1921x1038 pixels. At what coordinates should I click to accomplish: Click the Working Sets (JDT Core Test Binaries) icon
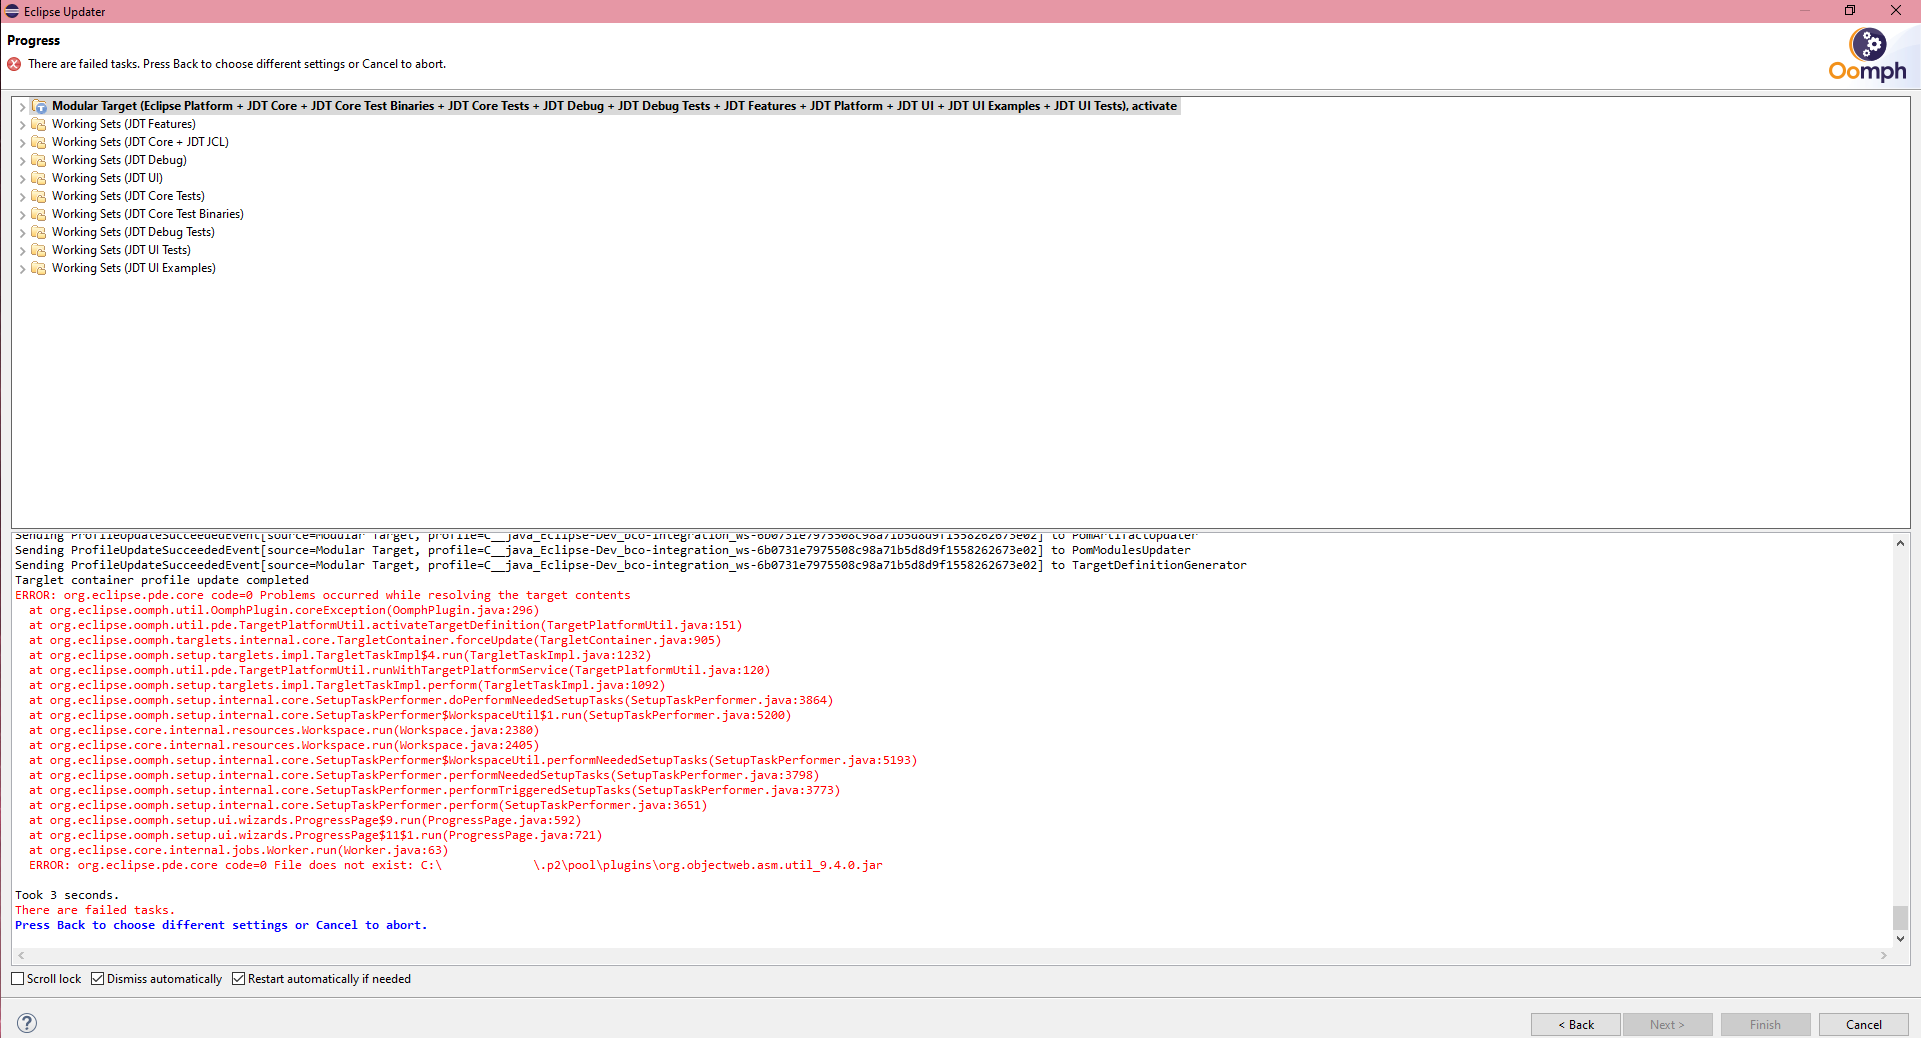pyautogui.click(x=39, y=213)
